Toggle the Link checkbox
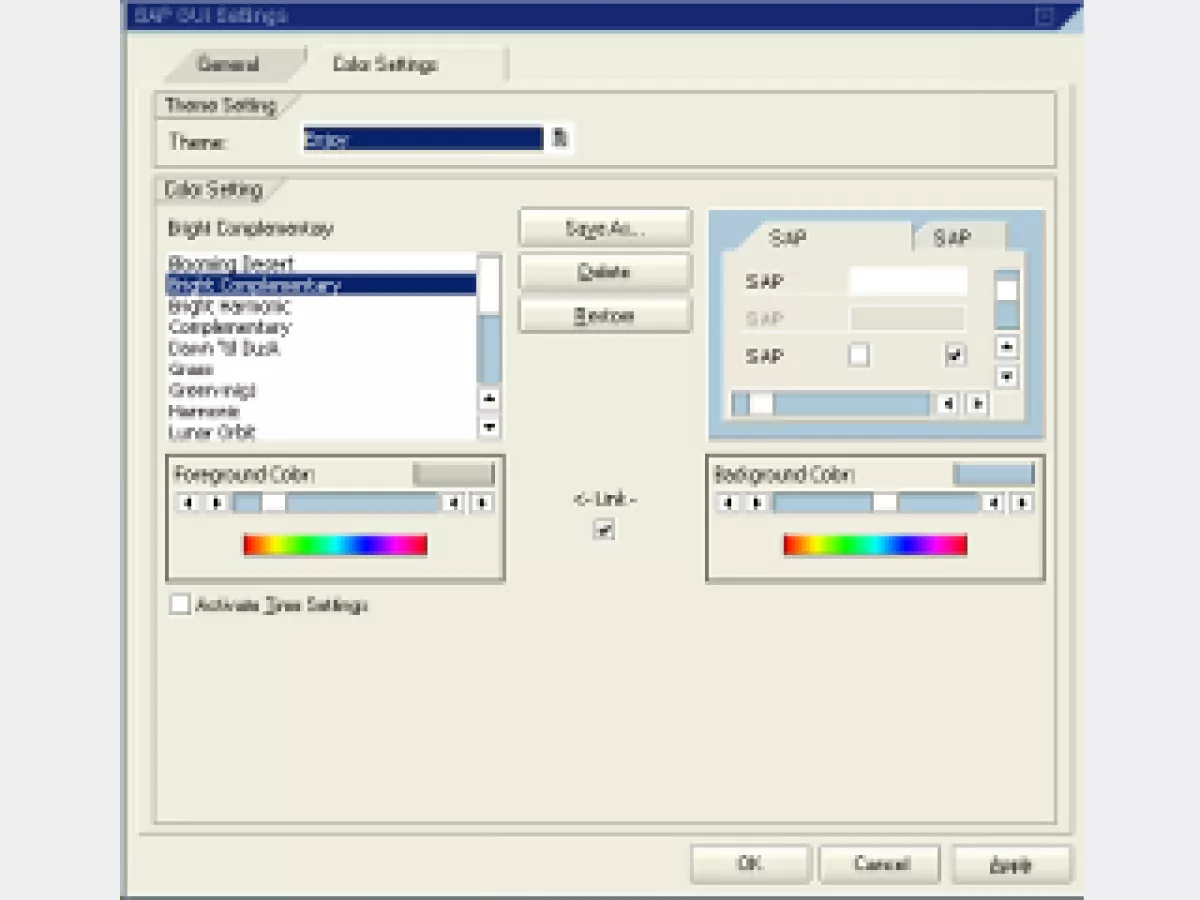The width and height of the screenshot is (1200, 900). pyautogui.click(x=604, y=531)
